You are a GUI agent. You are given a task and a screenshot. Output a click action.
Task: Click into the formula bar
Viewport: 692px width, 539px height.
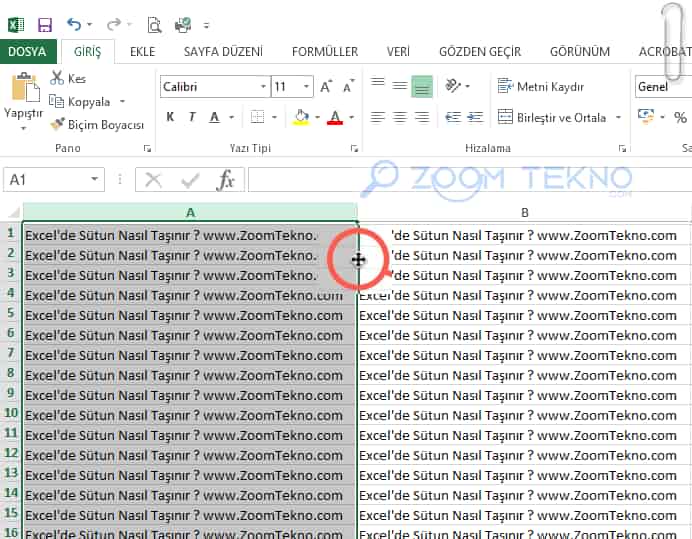click(x=470, y=180)
